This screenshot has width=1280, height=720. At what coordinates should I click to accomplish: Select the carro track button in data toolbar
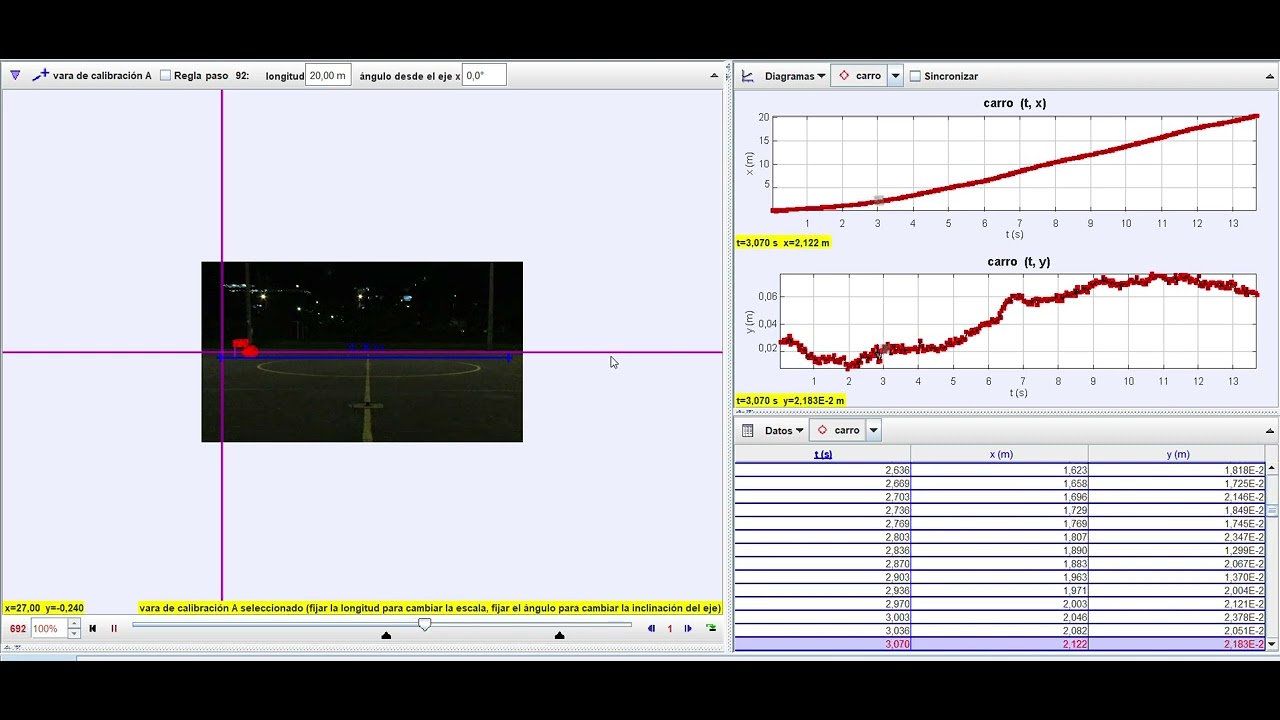pos(838,430)
